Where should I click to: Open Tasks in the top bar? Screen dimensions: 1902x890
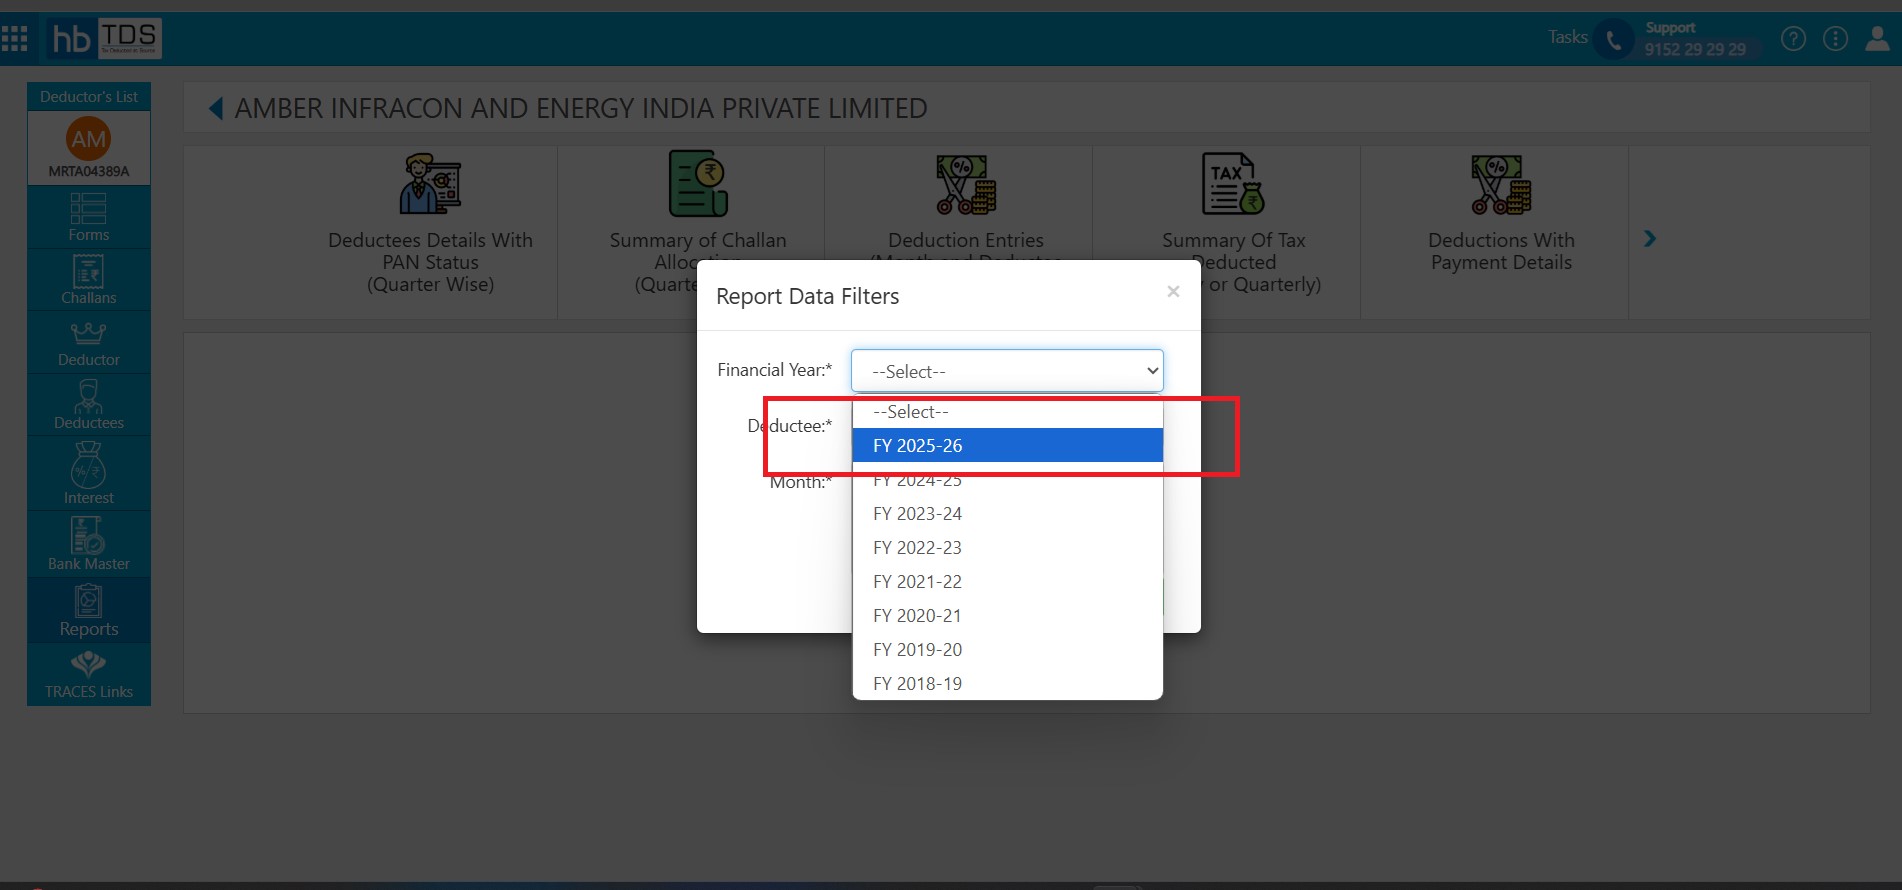click(1567, 37)
